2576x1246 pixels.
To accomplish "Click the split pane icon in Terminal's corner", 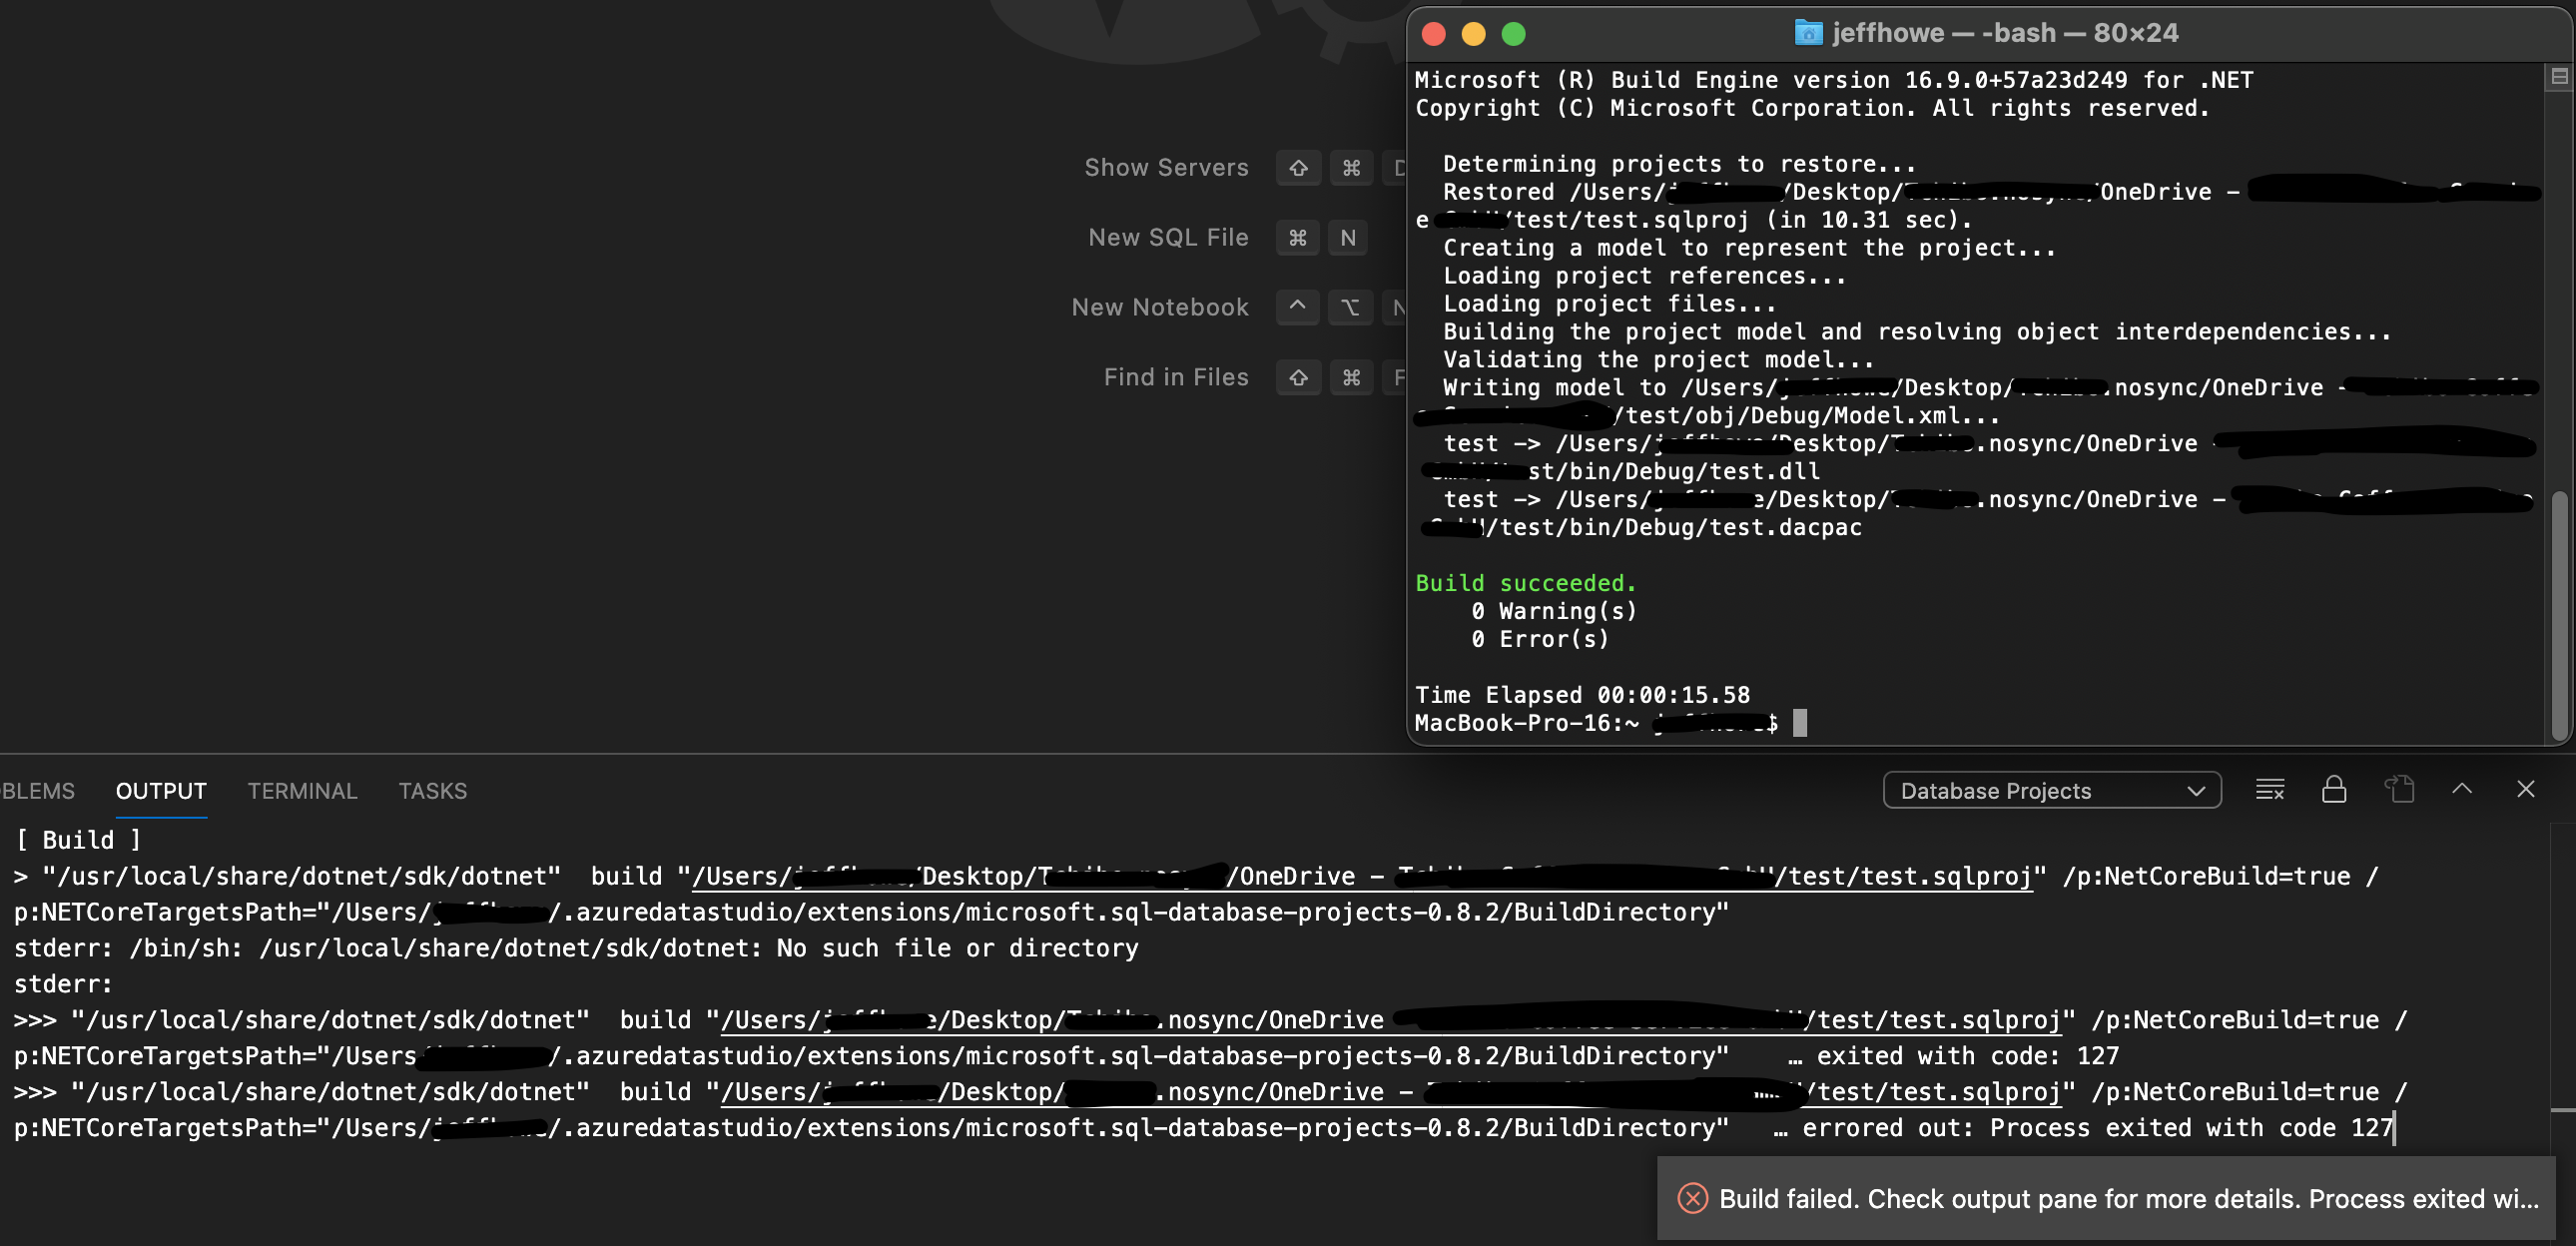I will tap(2559, 76).
